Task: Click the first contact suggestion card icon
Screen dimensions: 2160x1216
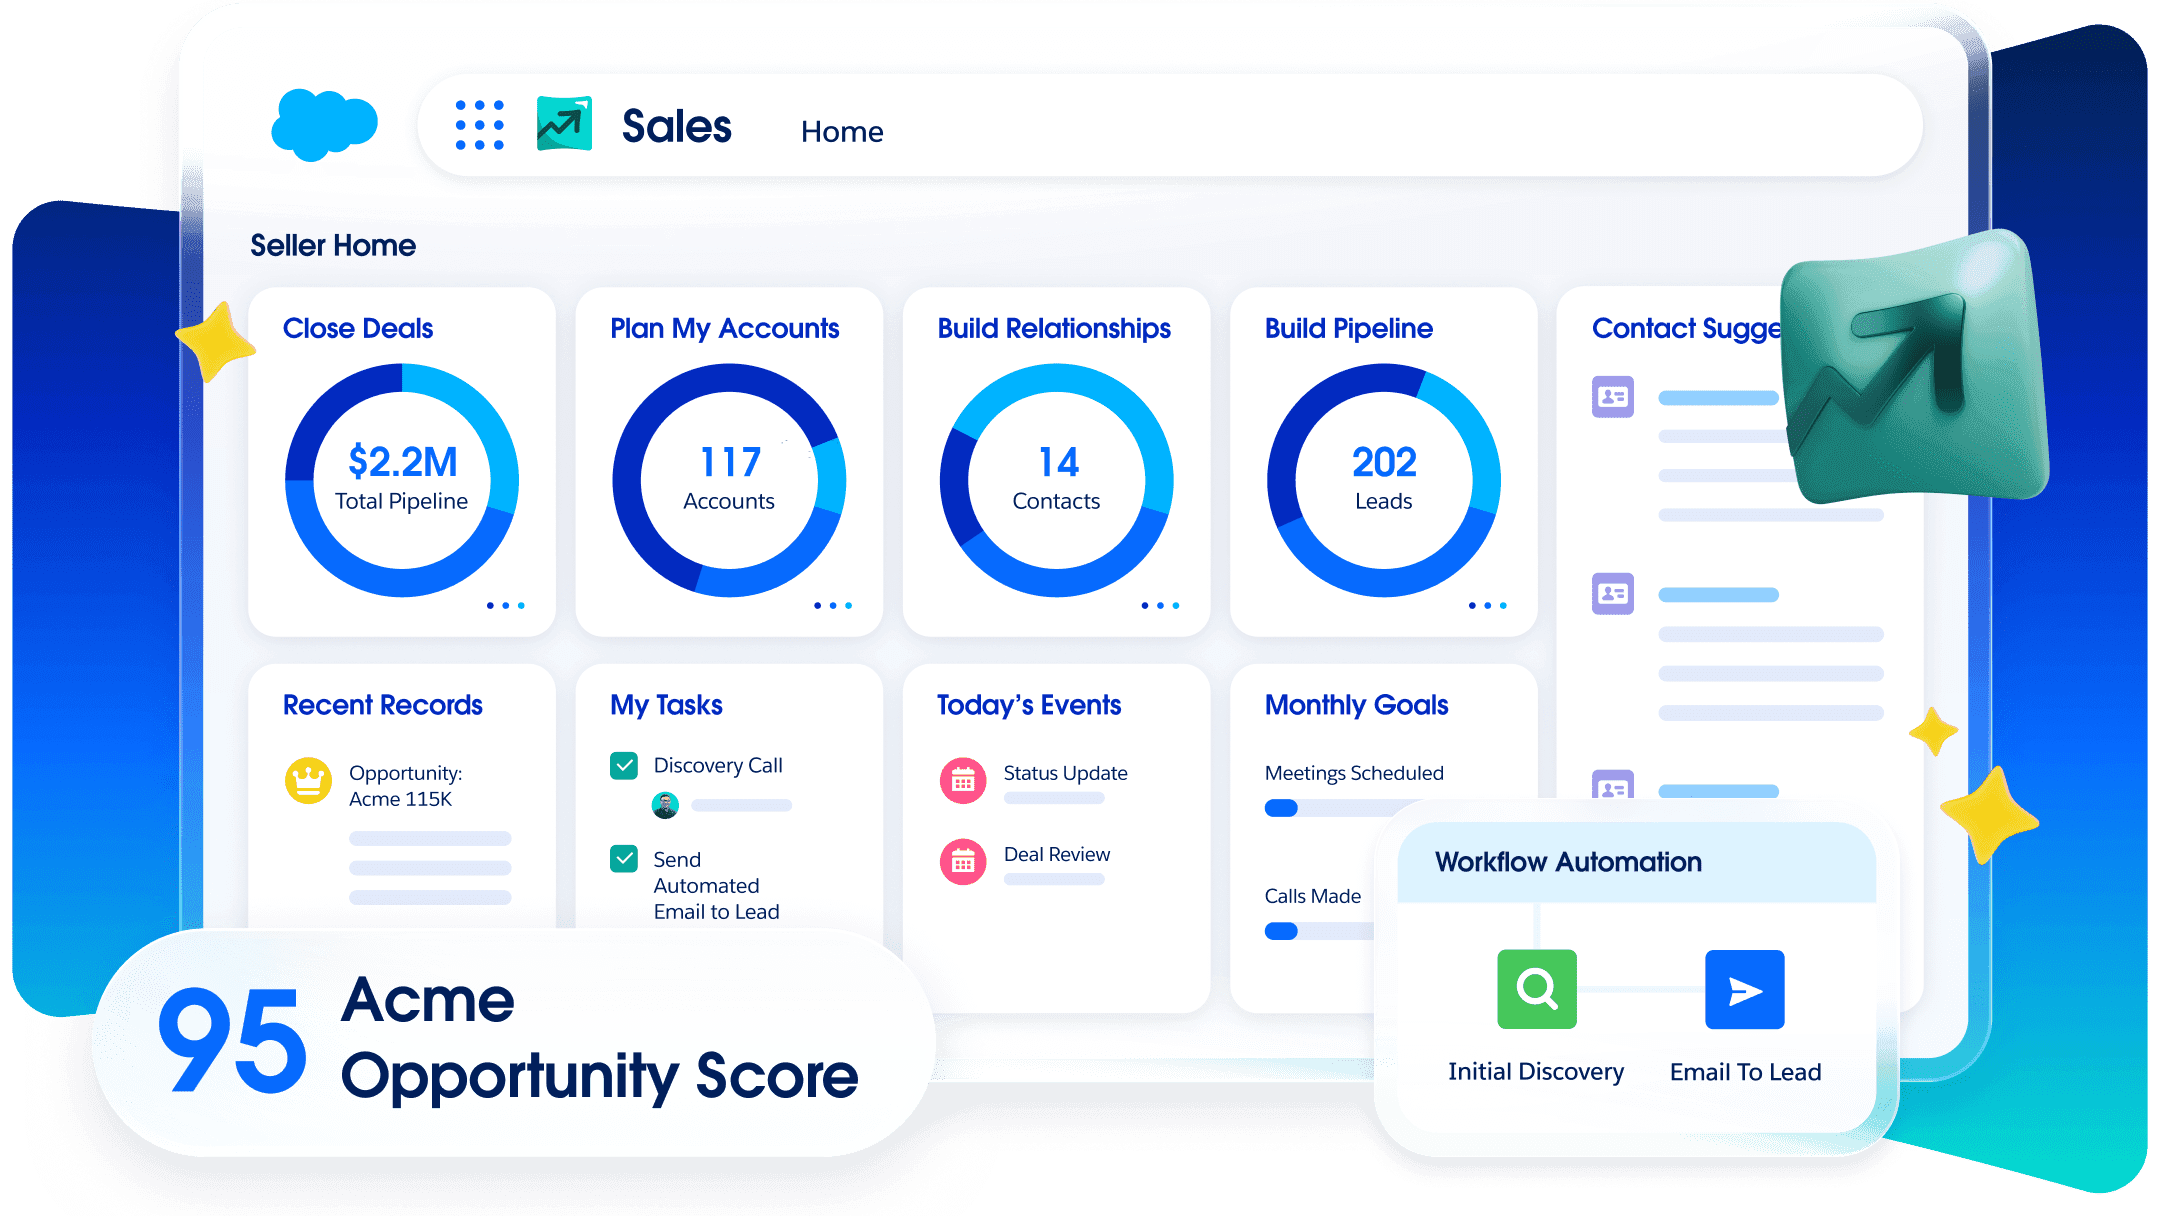Action: pos(1613,397)
